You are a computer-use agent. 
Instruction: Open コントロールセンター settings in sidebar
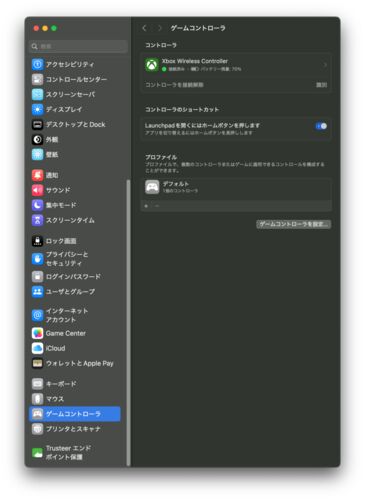pyautogui.click(x=69, y=79)
